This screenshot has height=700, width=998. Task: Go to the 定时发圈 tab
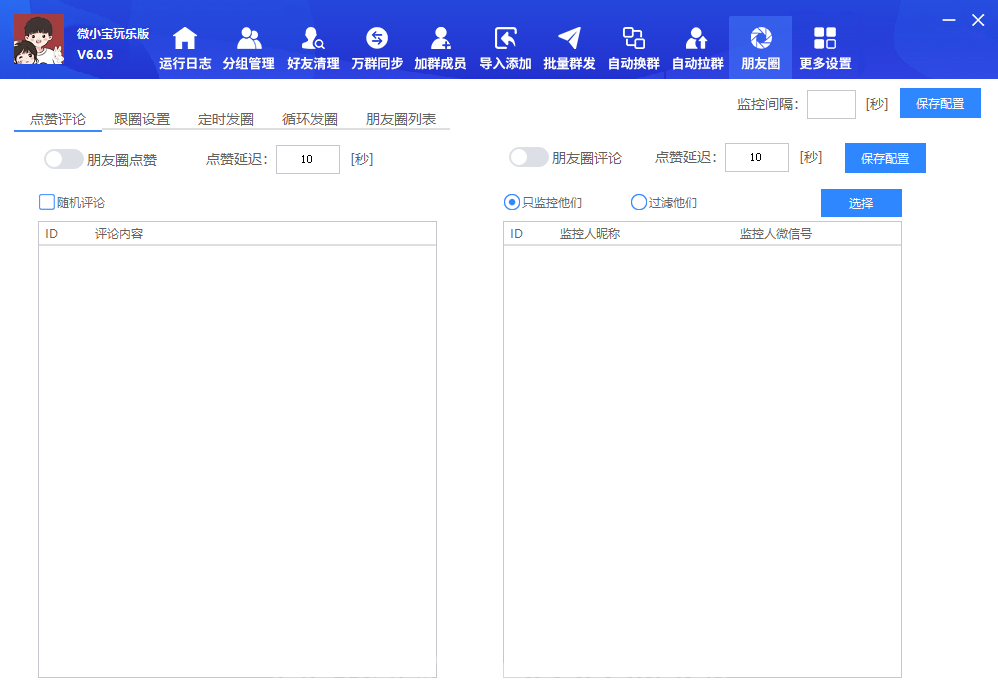coord(226,119)
